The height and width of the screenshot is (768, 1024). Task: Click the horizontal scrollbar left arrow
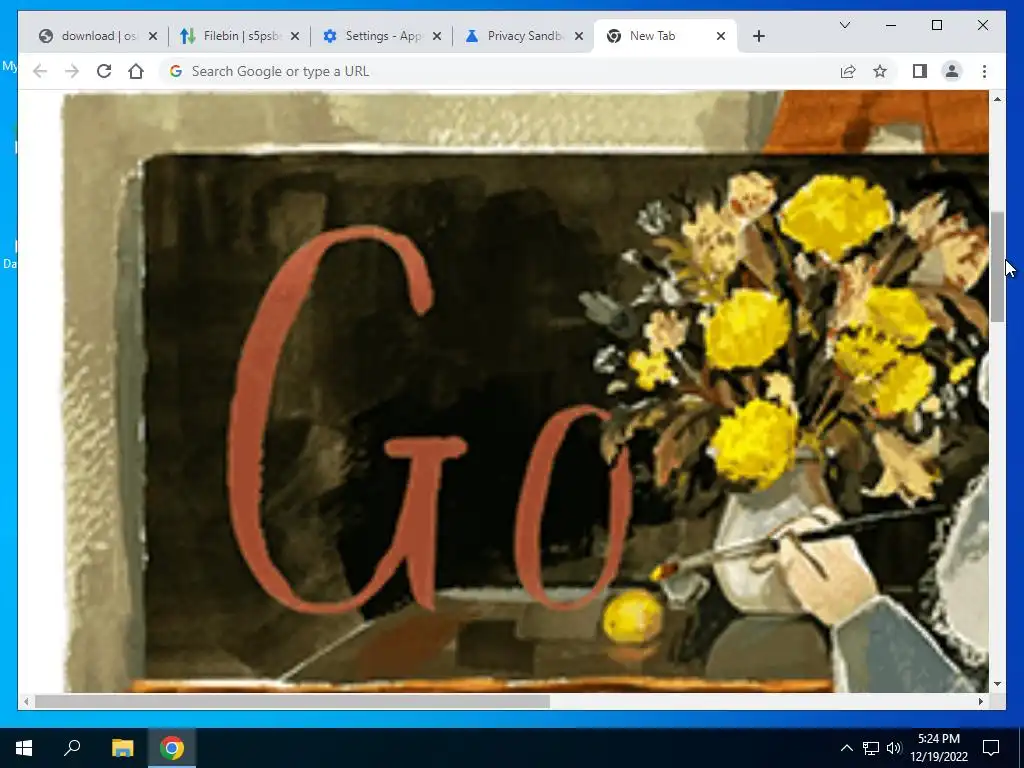tap(25, 701)
